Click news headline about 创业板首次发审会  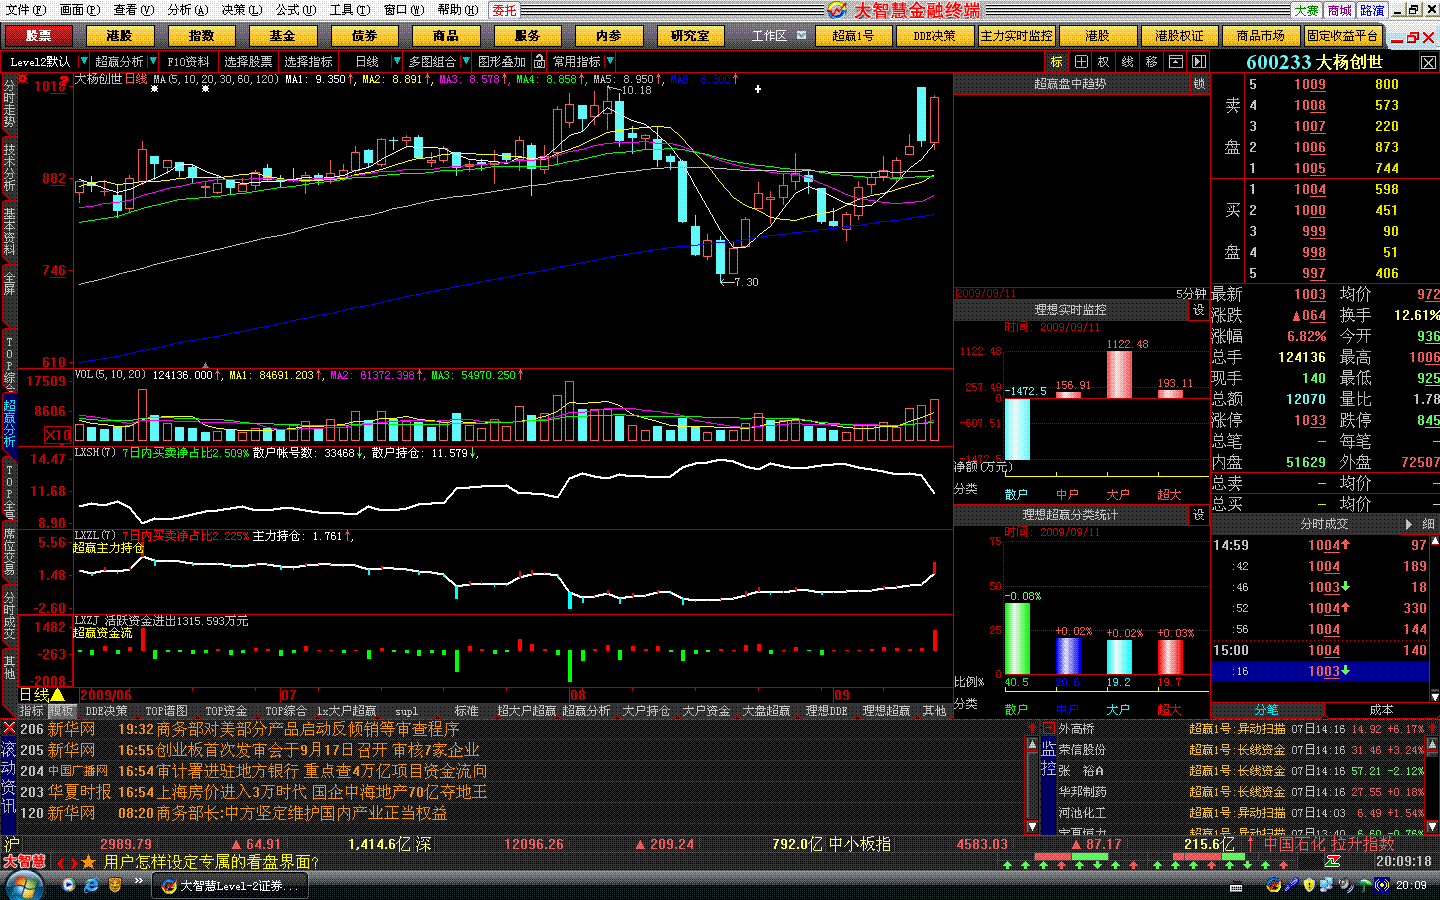317,751
